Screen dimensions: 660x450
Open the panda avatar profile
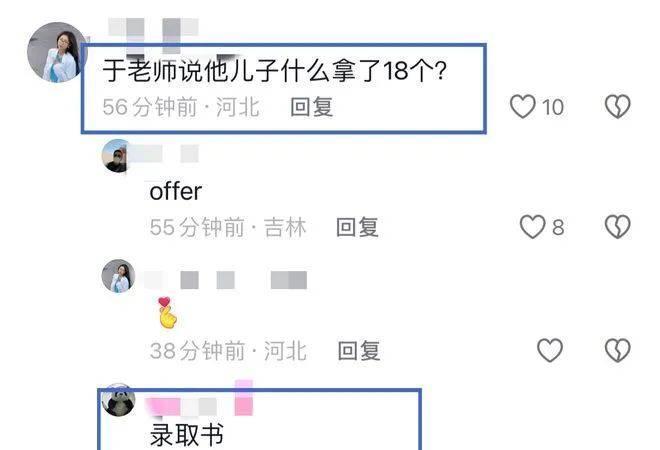click(118, 400)
